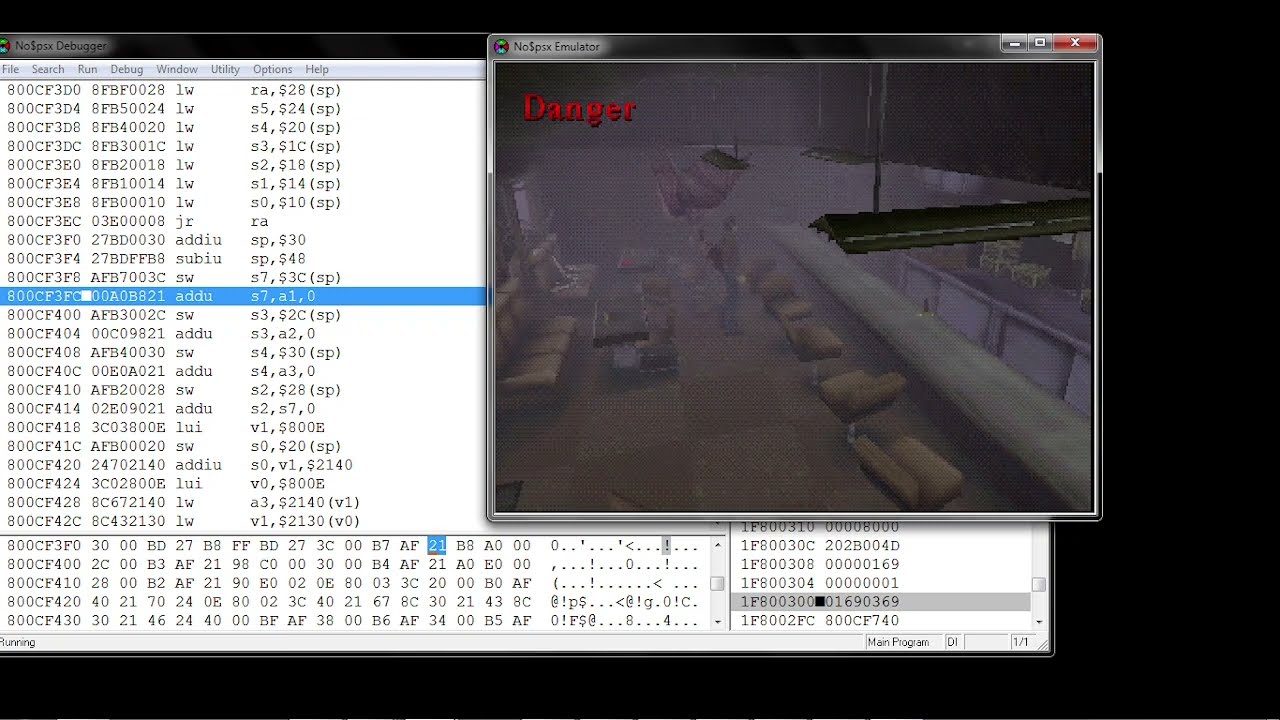Open the Run menu
Viewport: 1280px width, 720px height.
[x=87, y=69]
